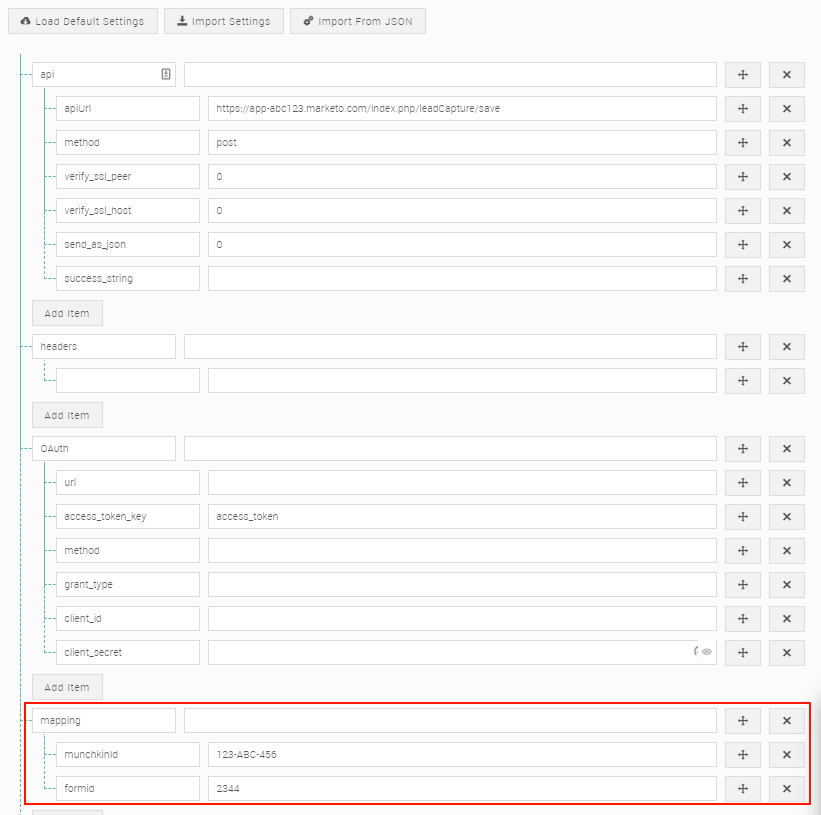This screenshot has width=821, height=815.
Task: Click the munchkinId value field
Action: click(462, 755)
